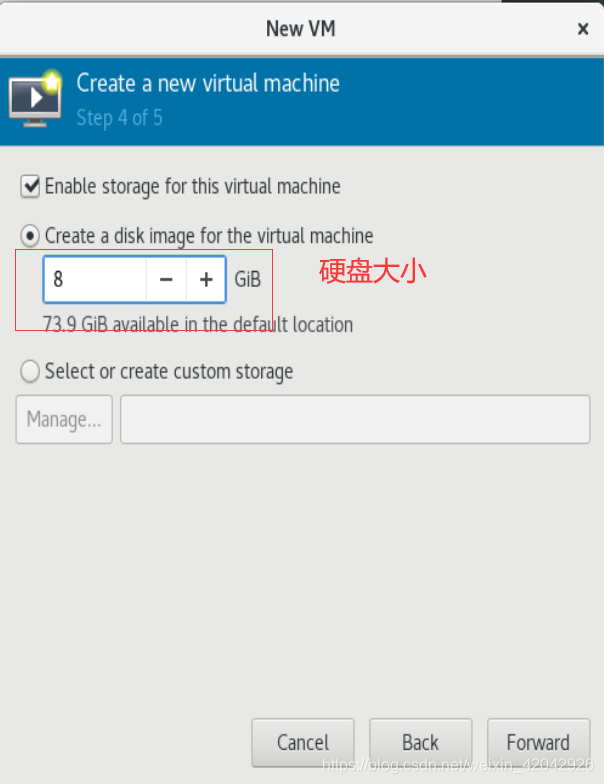
Task: Choose the Select or create custom storage radio
Action: point(30,372)
